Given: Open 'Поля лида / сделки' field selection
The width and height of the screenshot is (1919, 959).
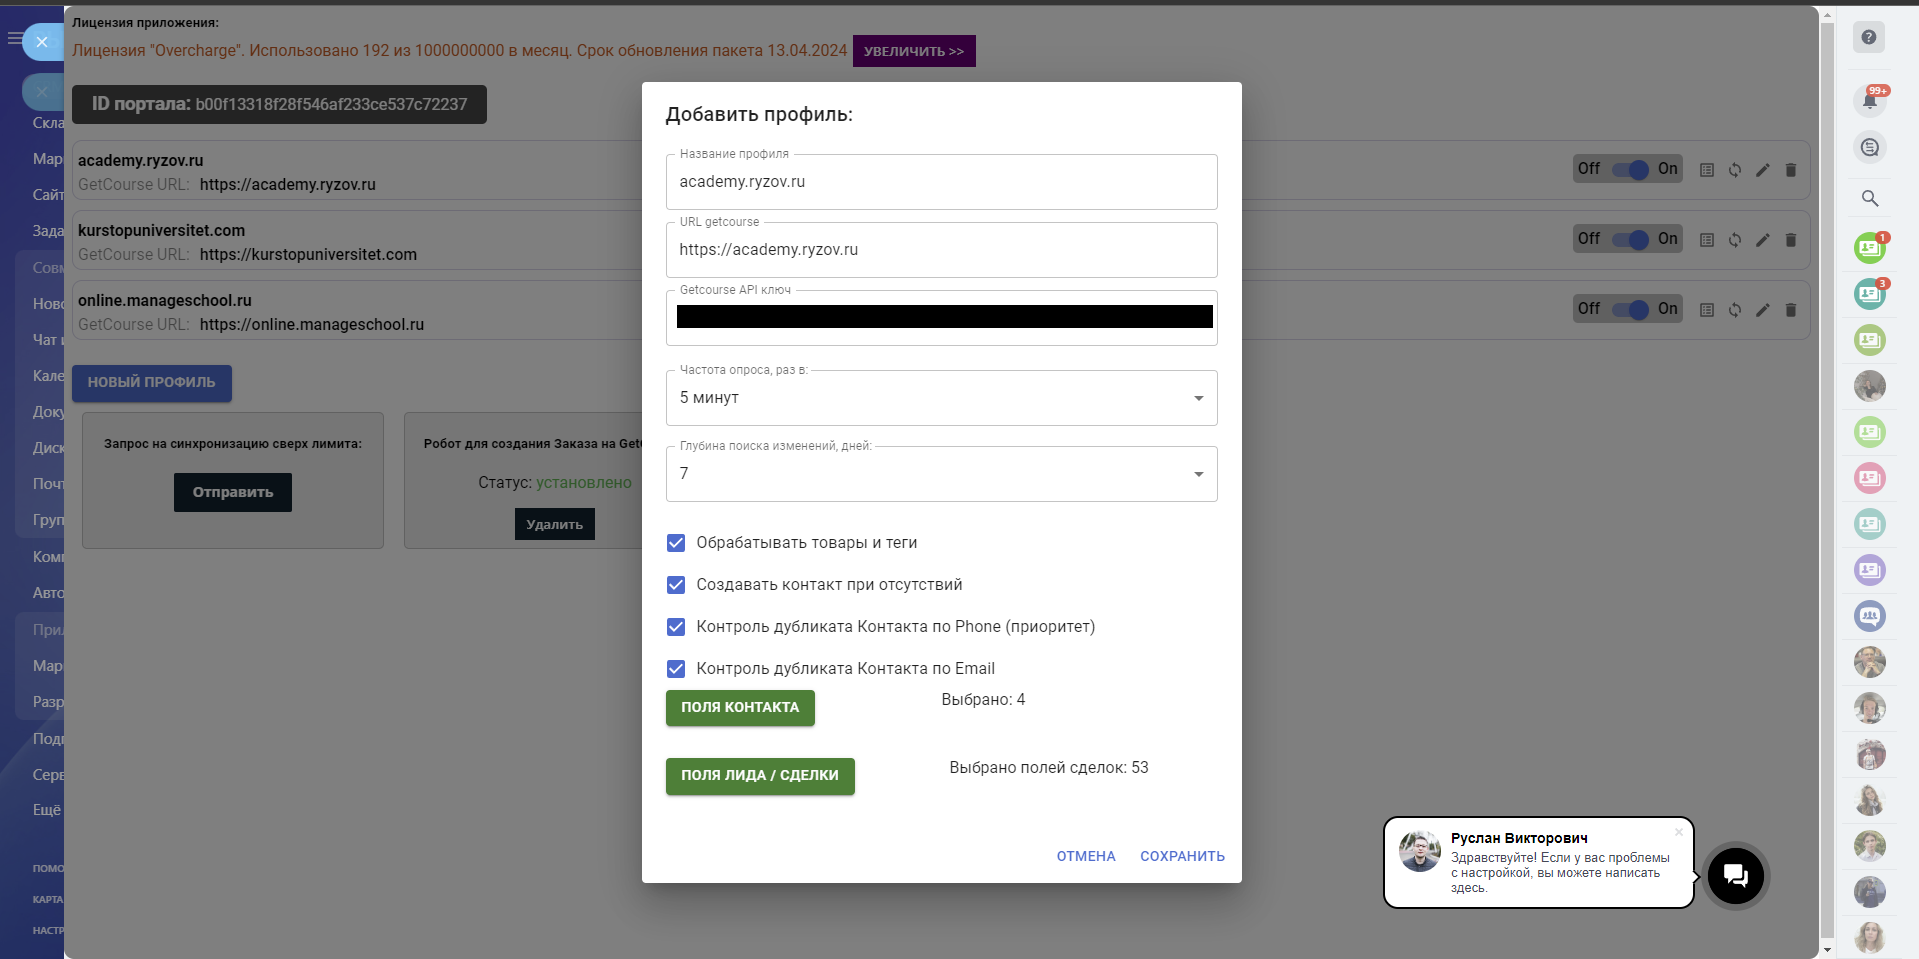Looking at the screenshot, I should 760,776.
